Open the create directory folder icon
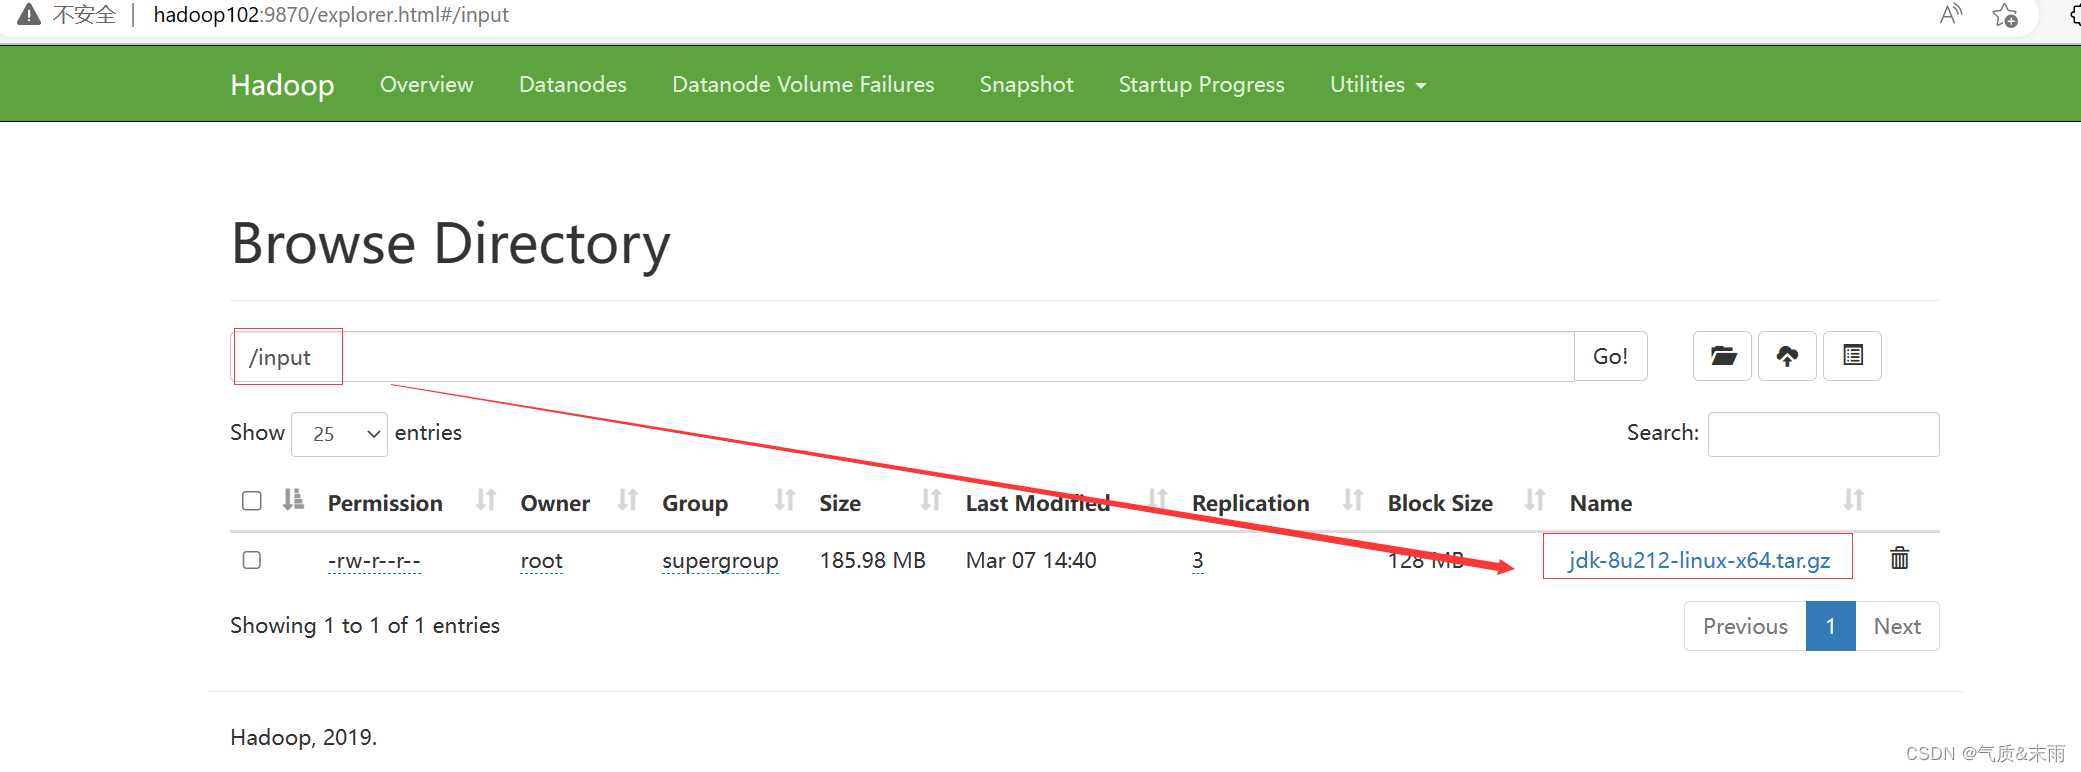The height and width of the screenshot is (772, 2081). coord(1722,356)
